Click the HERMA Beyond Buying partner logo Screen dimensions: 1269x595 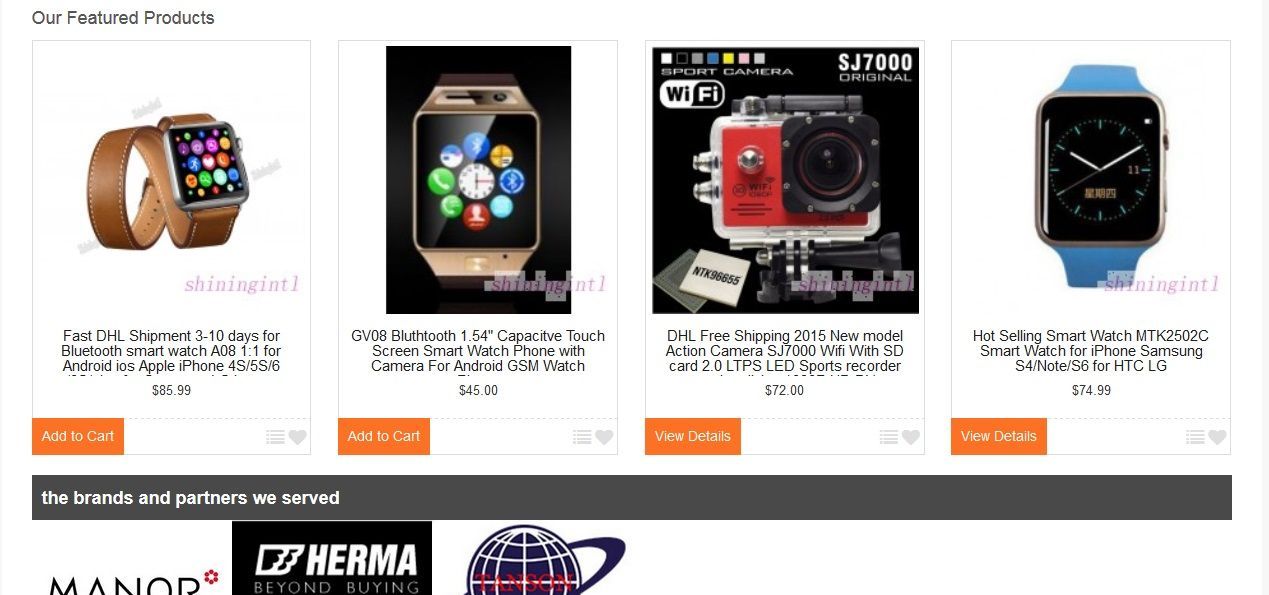[x=332, y=558]
